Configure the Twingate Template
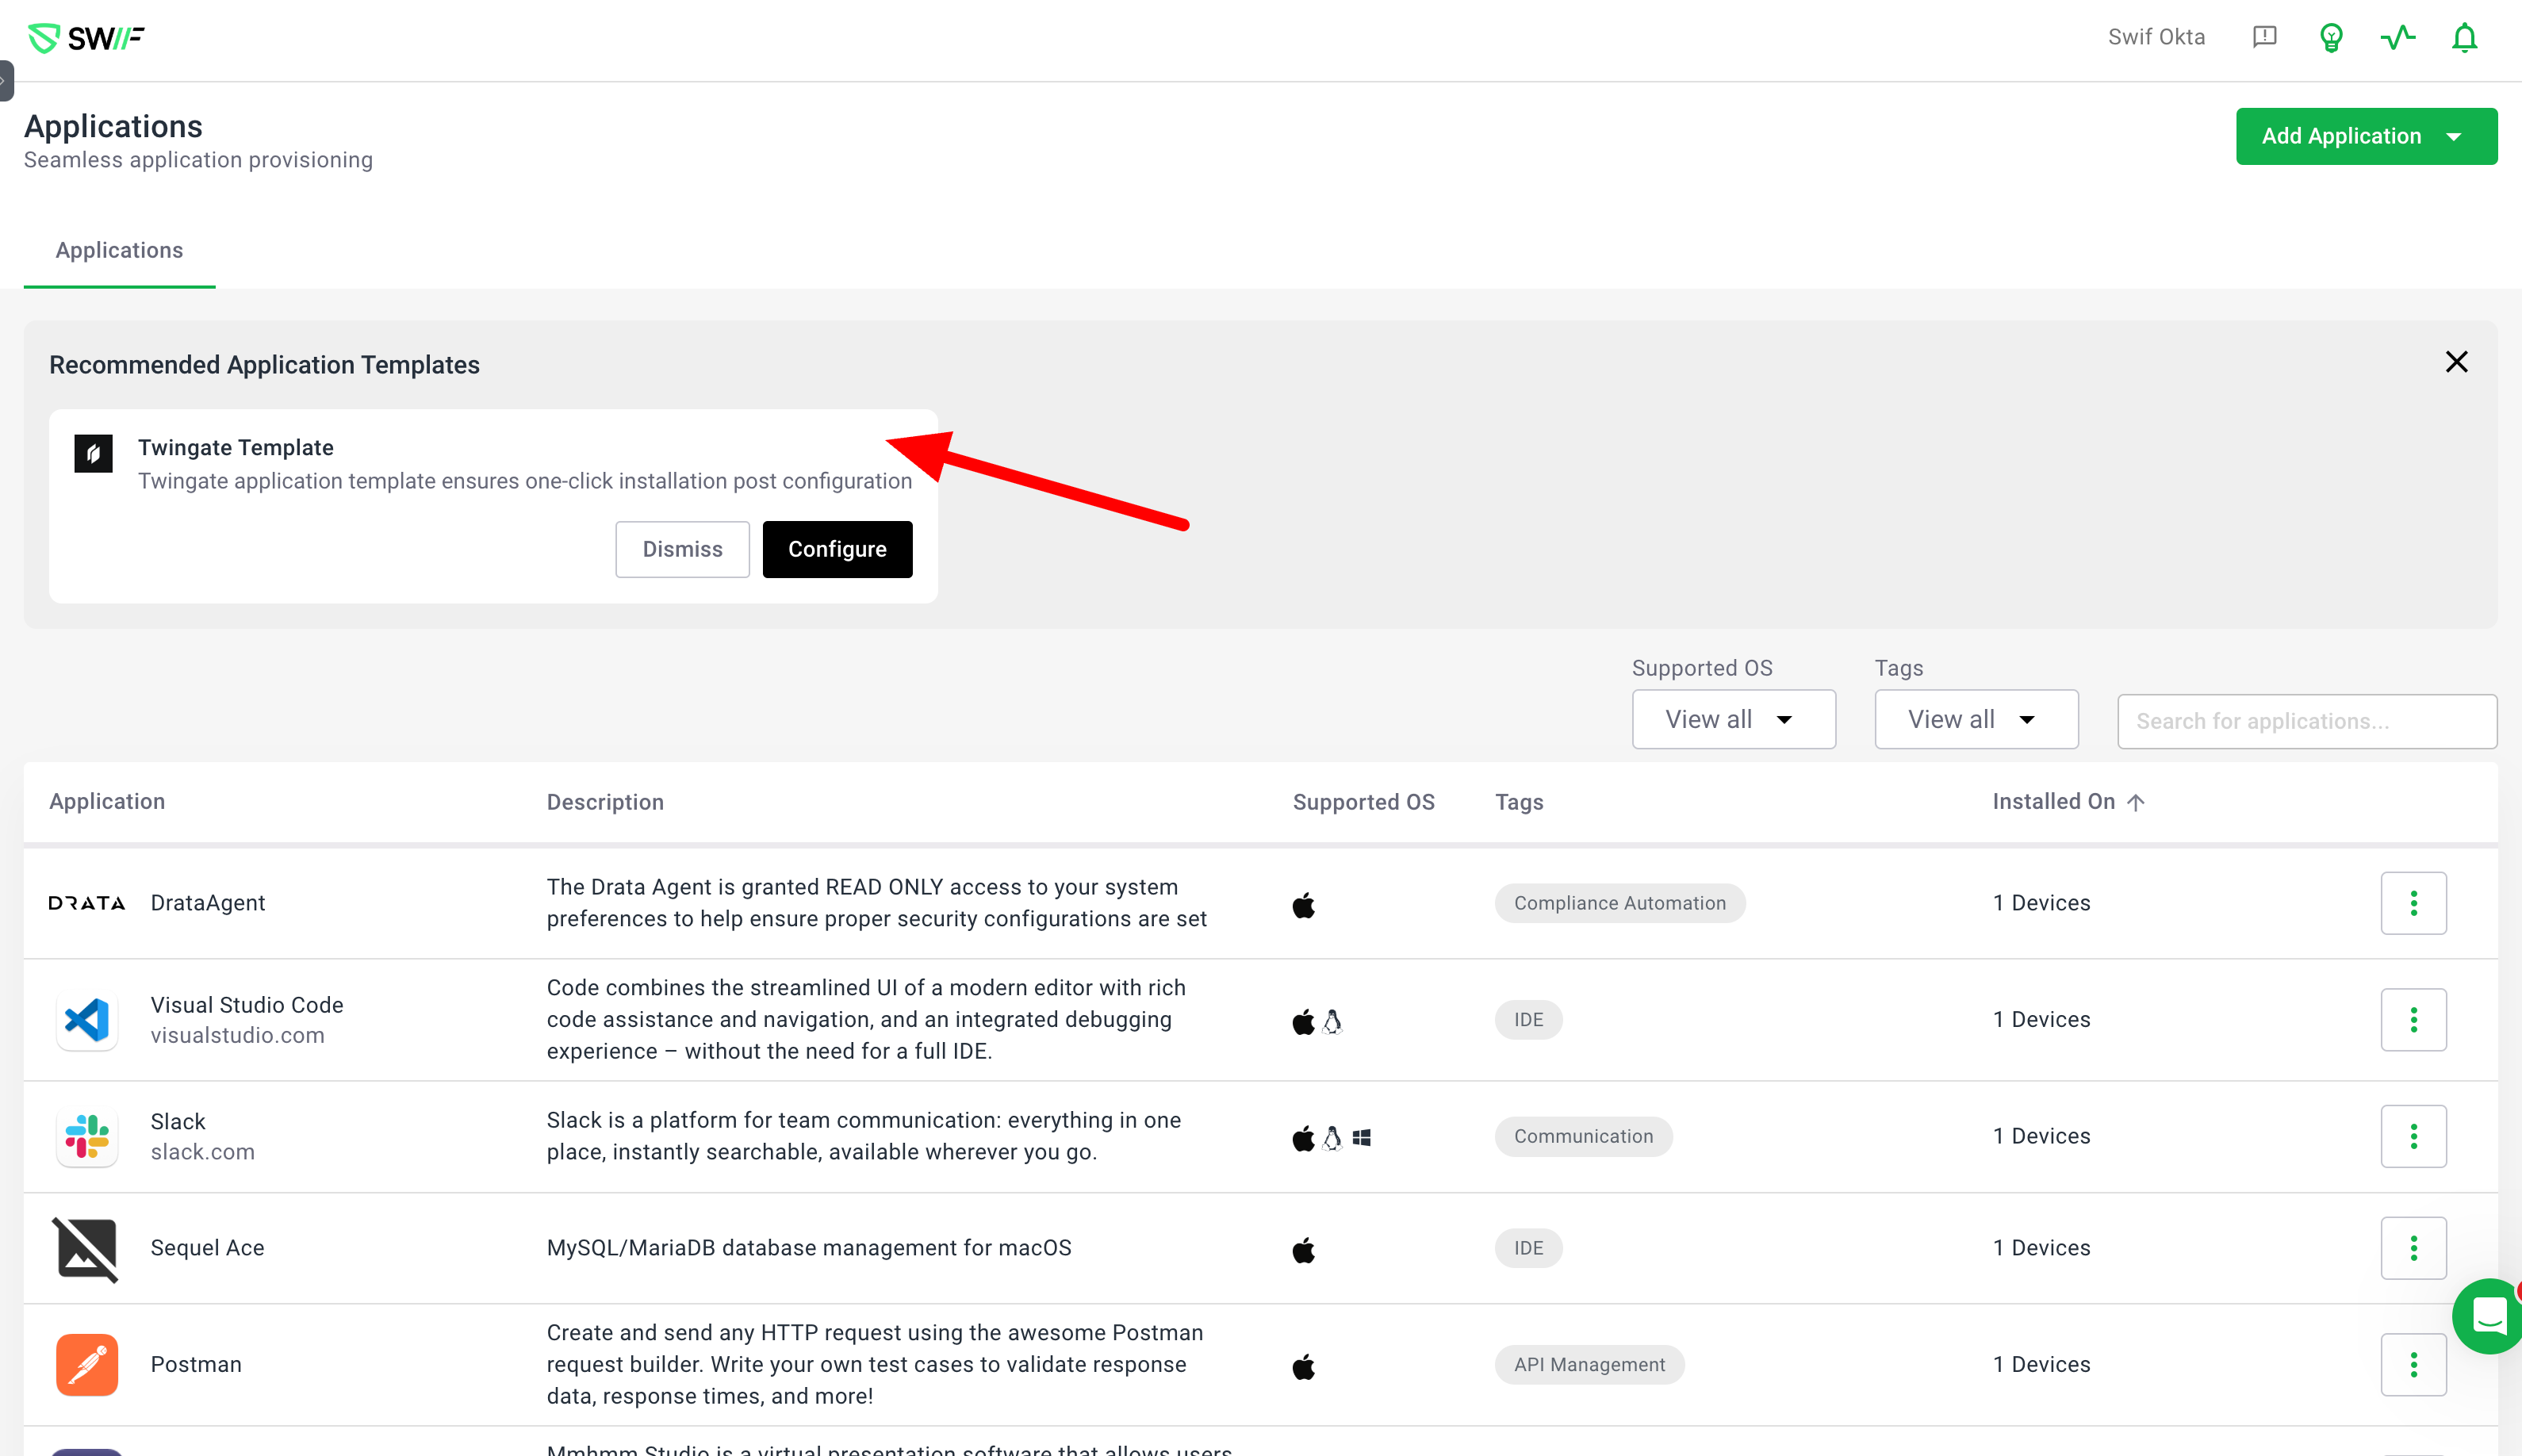 [x=837, y=549]
